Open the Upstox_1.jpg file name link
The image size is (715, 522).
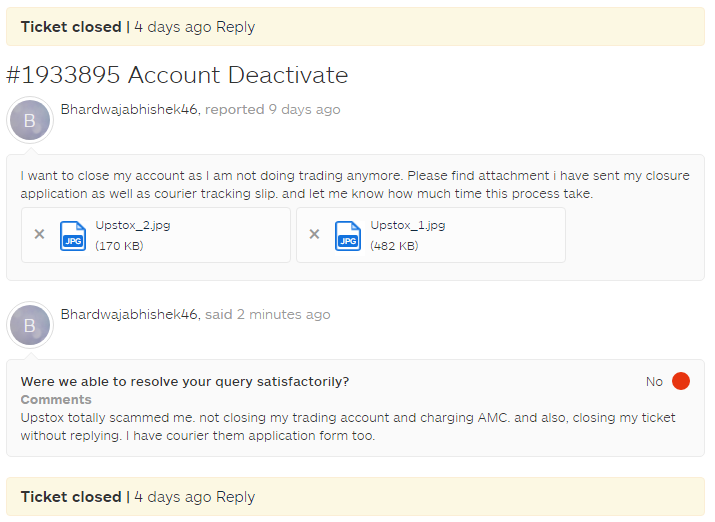pyautogui.click(x=408, y=225)
